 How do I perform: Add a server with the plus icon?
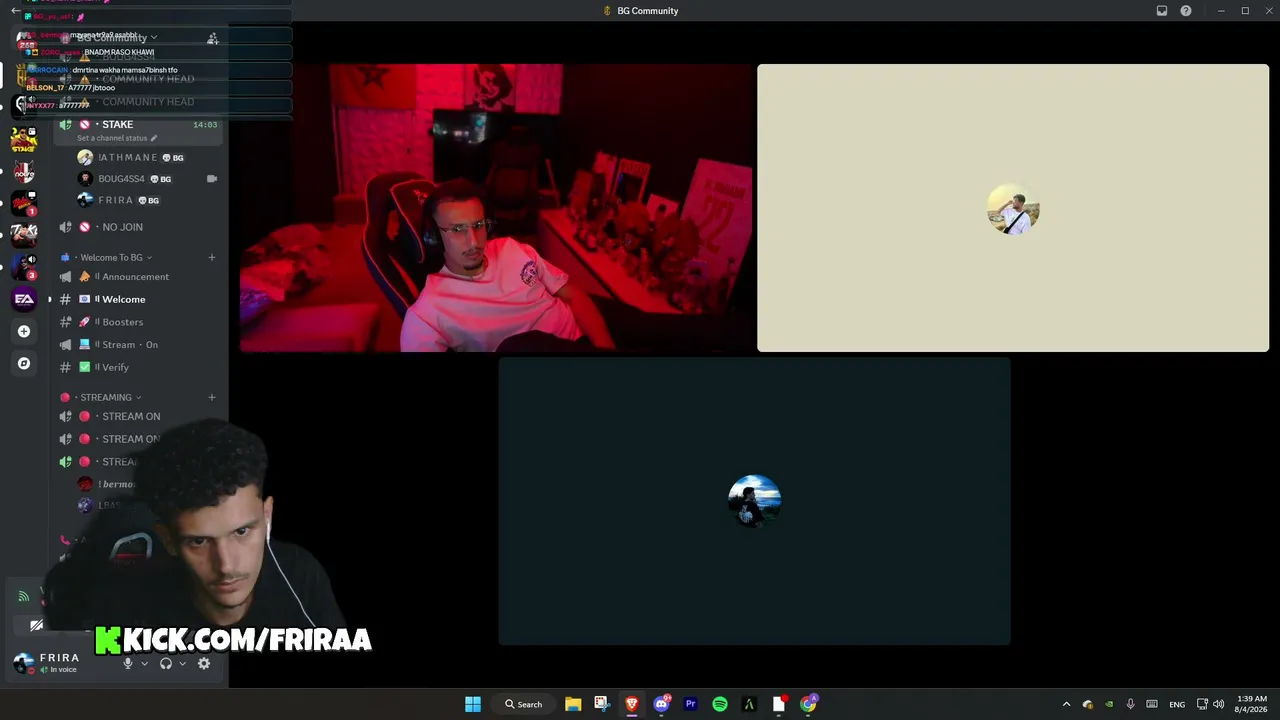(24, 331)
